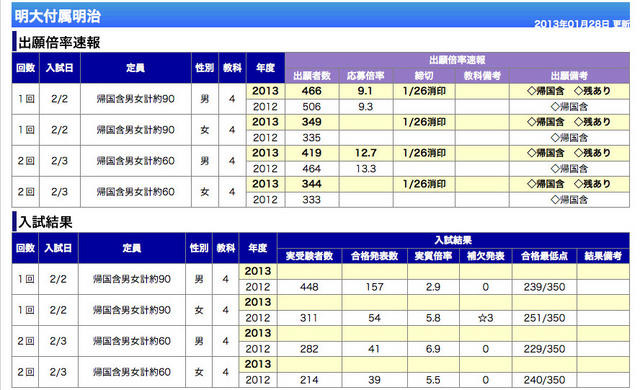Select 年度 header in the application-ratio table
Image resolution: width=640 pixels, height=390 pixels.
click(266, 68)
